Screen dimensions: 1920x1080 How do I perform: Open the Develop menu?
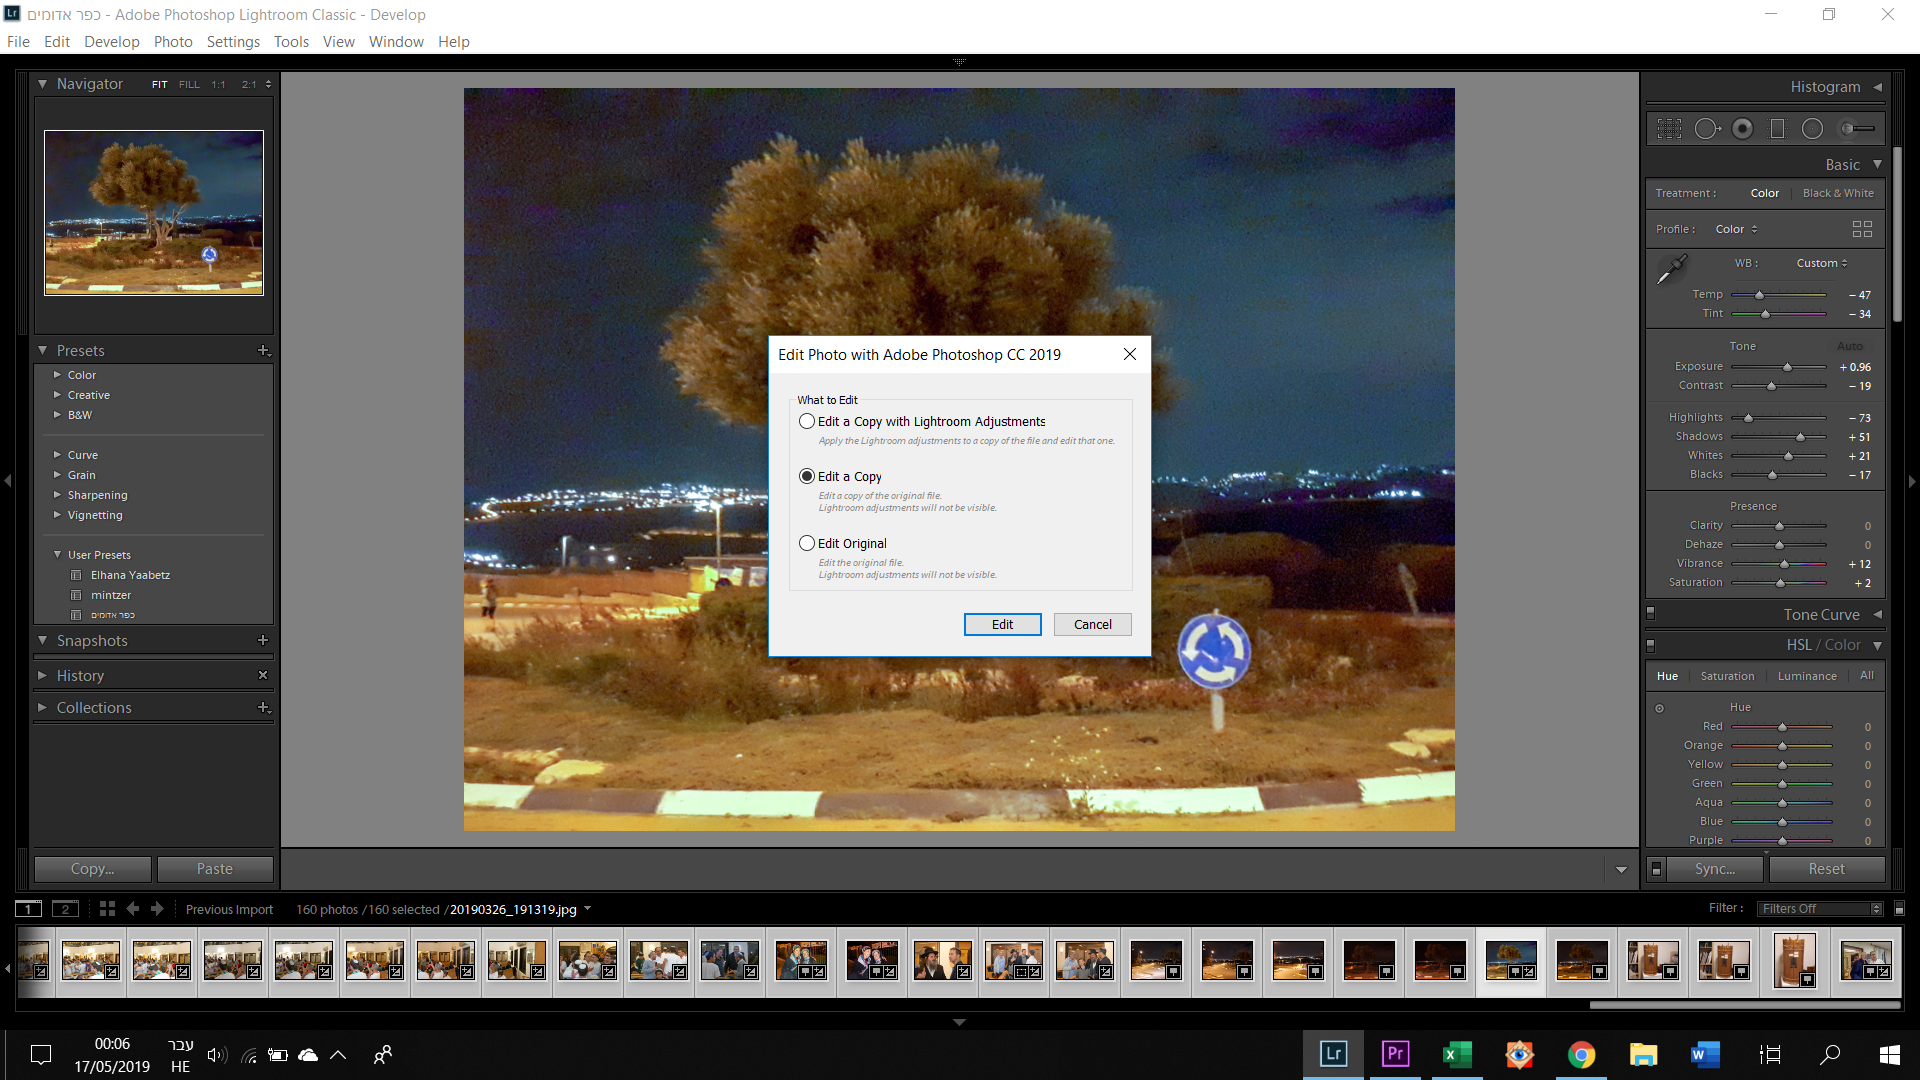(x=111, y=42)
